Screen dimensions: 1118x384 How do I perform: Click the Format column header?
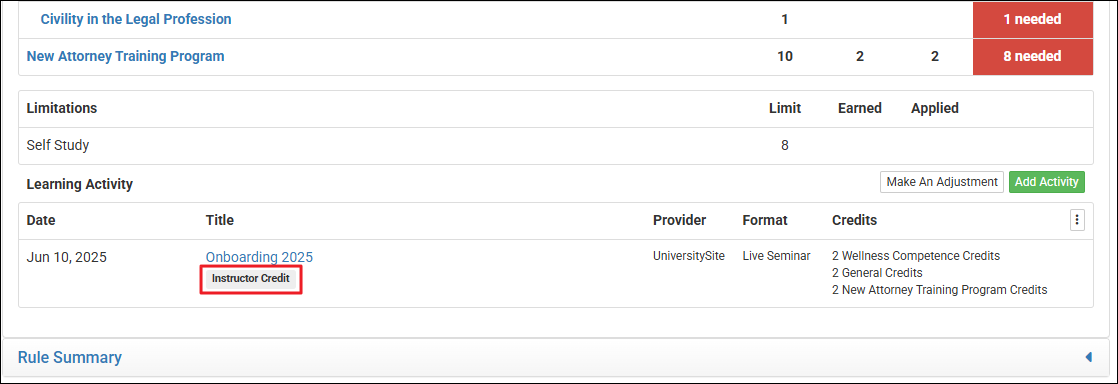point(765,221)
